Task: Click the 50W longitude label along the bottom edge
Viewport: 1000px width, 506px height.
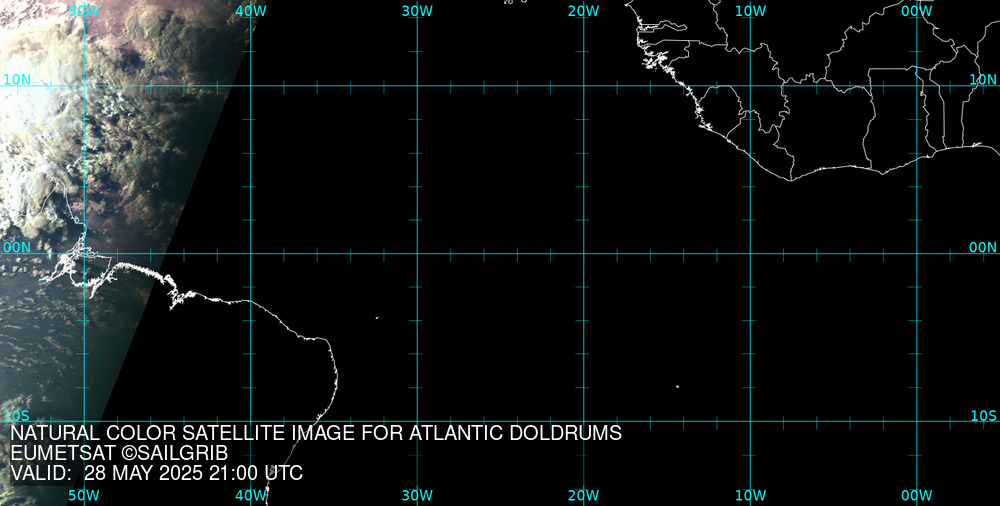Action: tap(84, 496)
